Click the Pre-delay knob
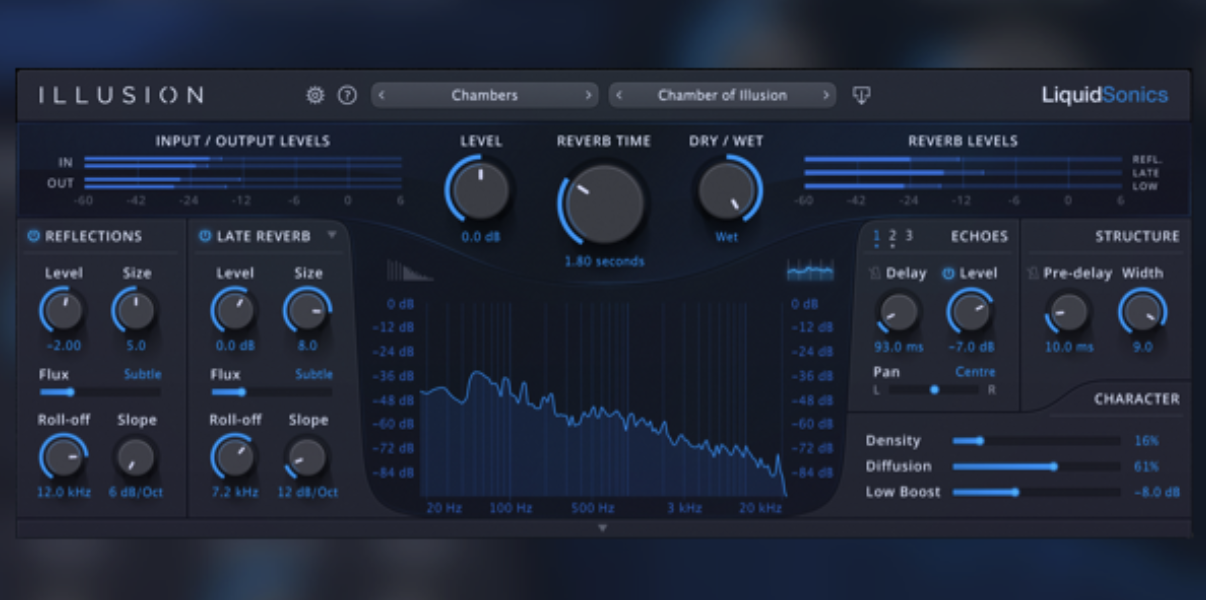The height and width of the screenshot is (600, 1206). tap(1069, 312)
